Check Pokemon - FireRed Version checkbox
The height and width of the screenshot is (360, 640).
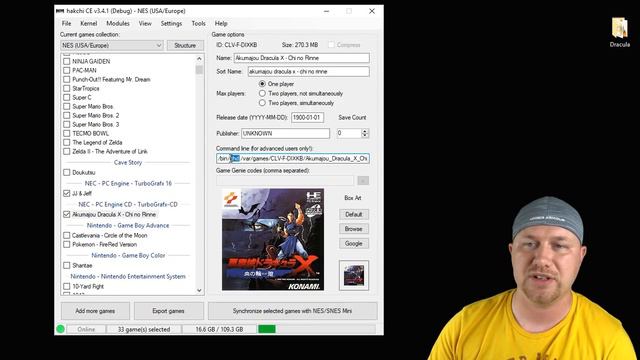(67, 244)
